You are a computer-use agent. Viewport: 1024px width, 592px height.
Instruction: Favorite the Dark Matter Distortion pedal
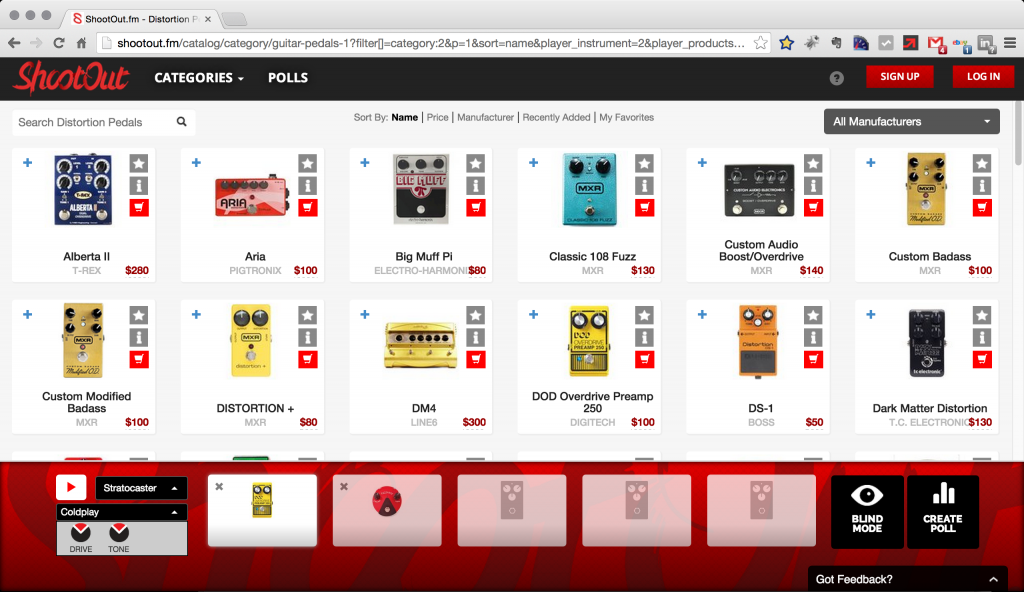982,315
